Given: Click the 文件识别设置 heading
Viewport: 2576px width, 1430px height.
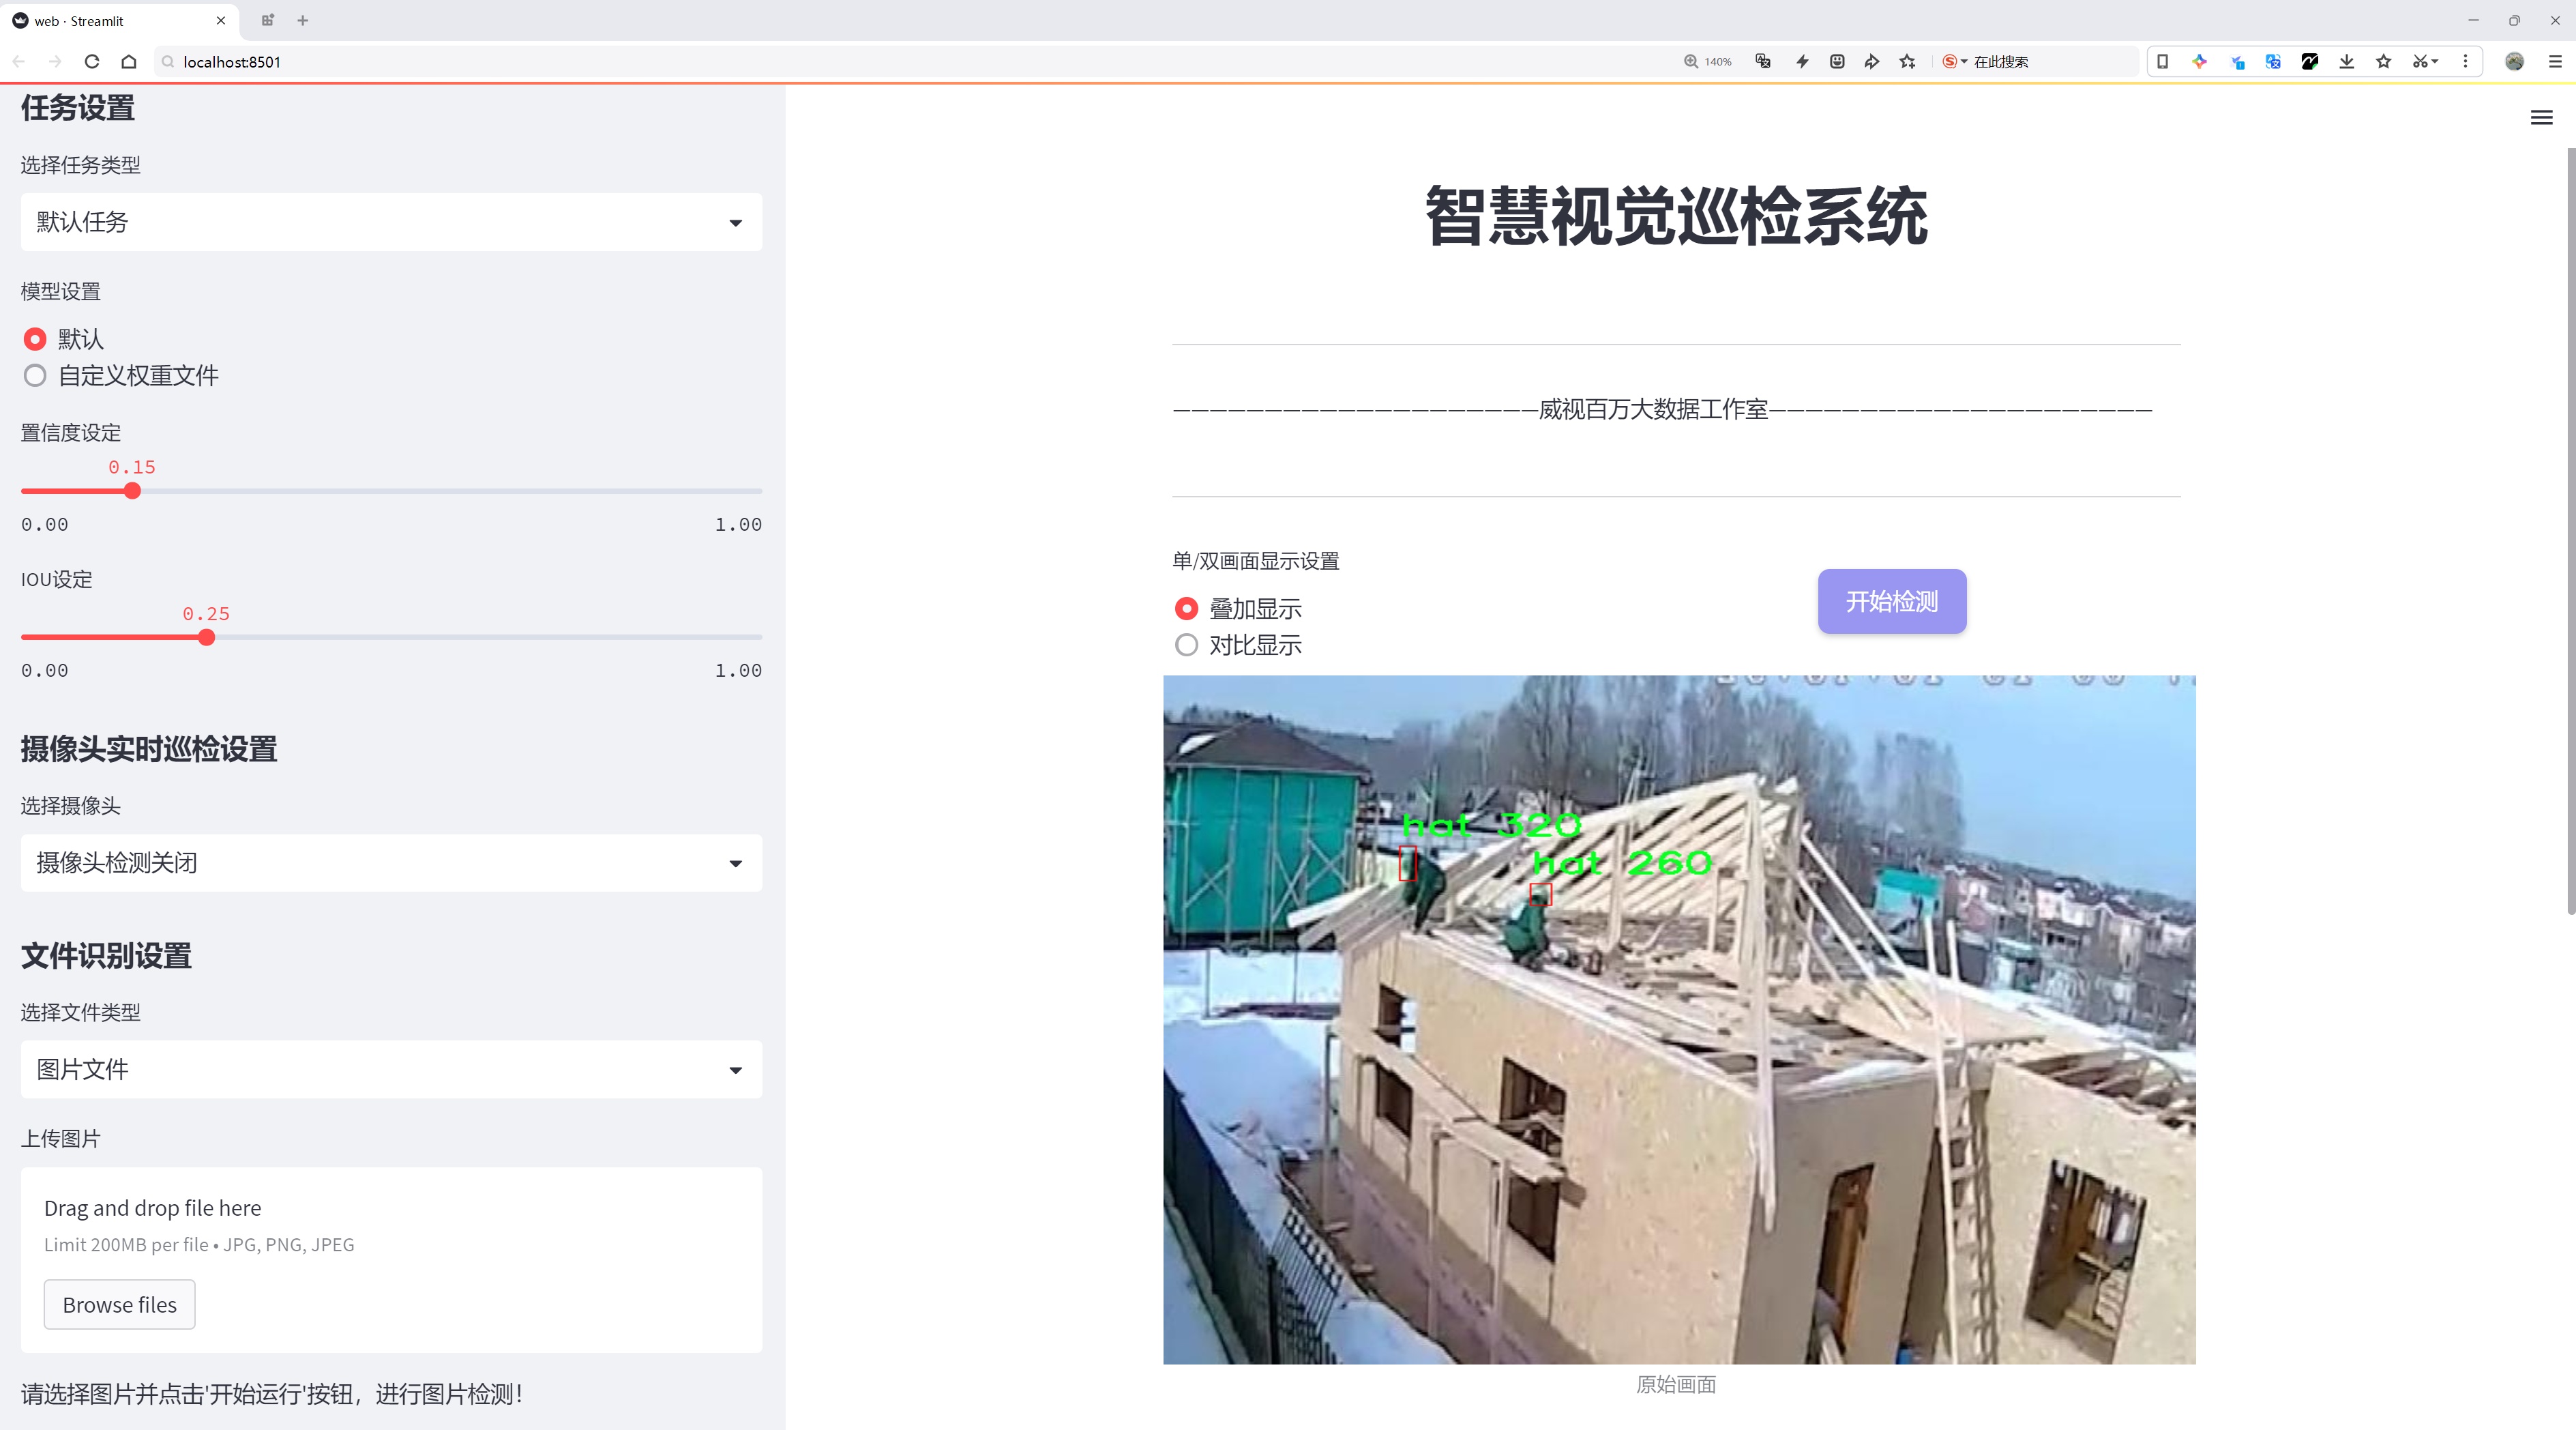Looking at the screenshot, I should 106,955.
